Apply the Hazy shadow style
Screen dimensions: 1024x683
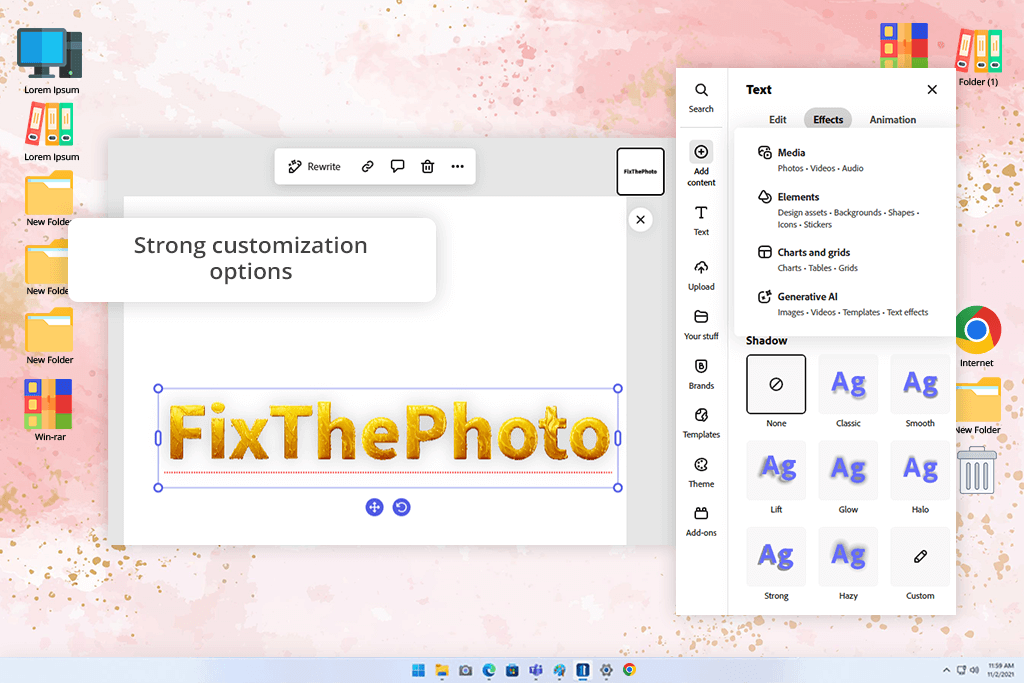[x=848, y=556]
